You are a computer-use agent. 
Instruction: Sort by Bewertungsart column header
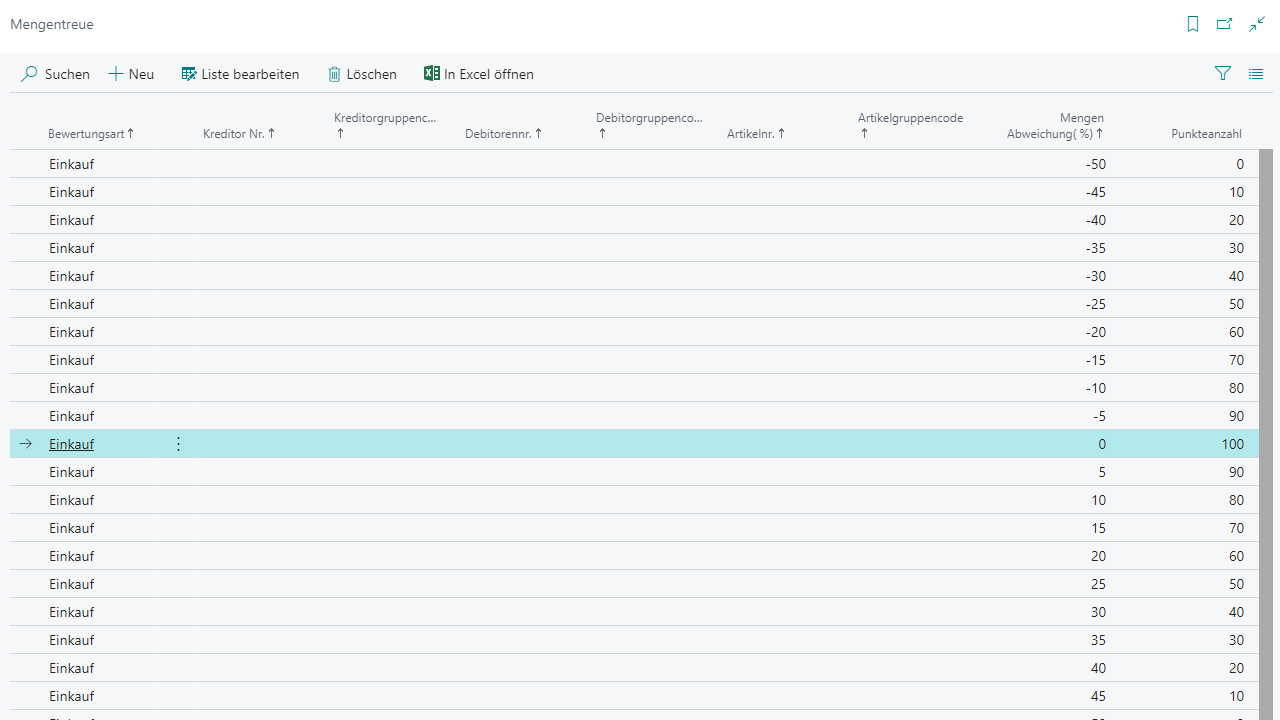point(91,133)
